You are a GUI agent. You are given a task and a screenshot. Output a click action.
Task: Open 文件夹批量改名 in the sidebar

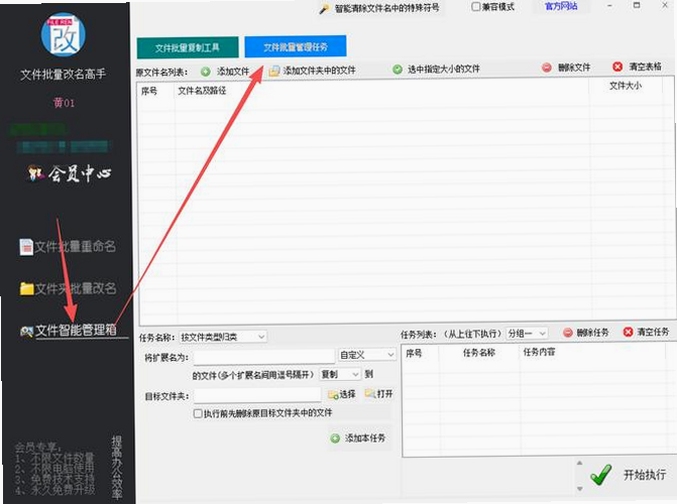[68, 288]
